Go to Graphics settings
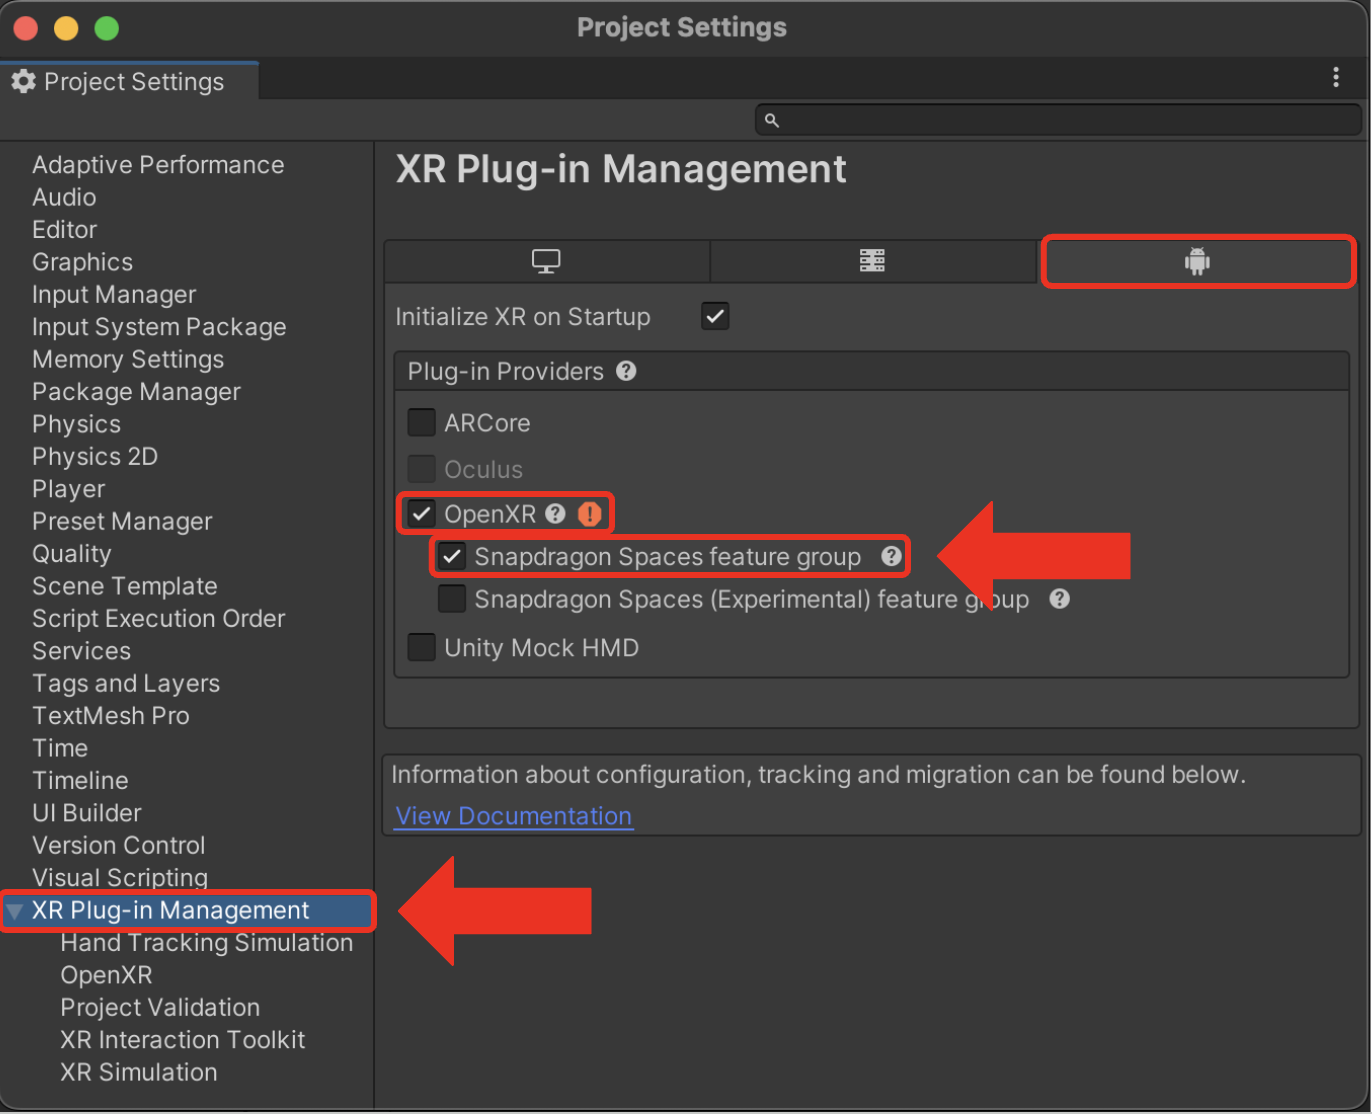Viewport: 1372px width, 1114px height. 82,262
